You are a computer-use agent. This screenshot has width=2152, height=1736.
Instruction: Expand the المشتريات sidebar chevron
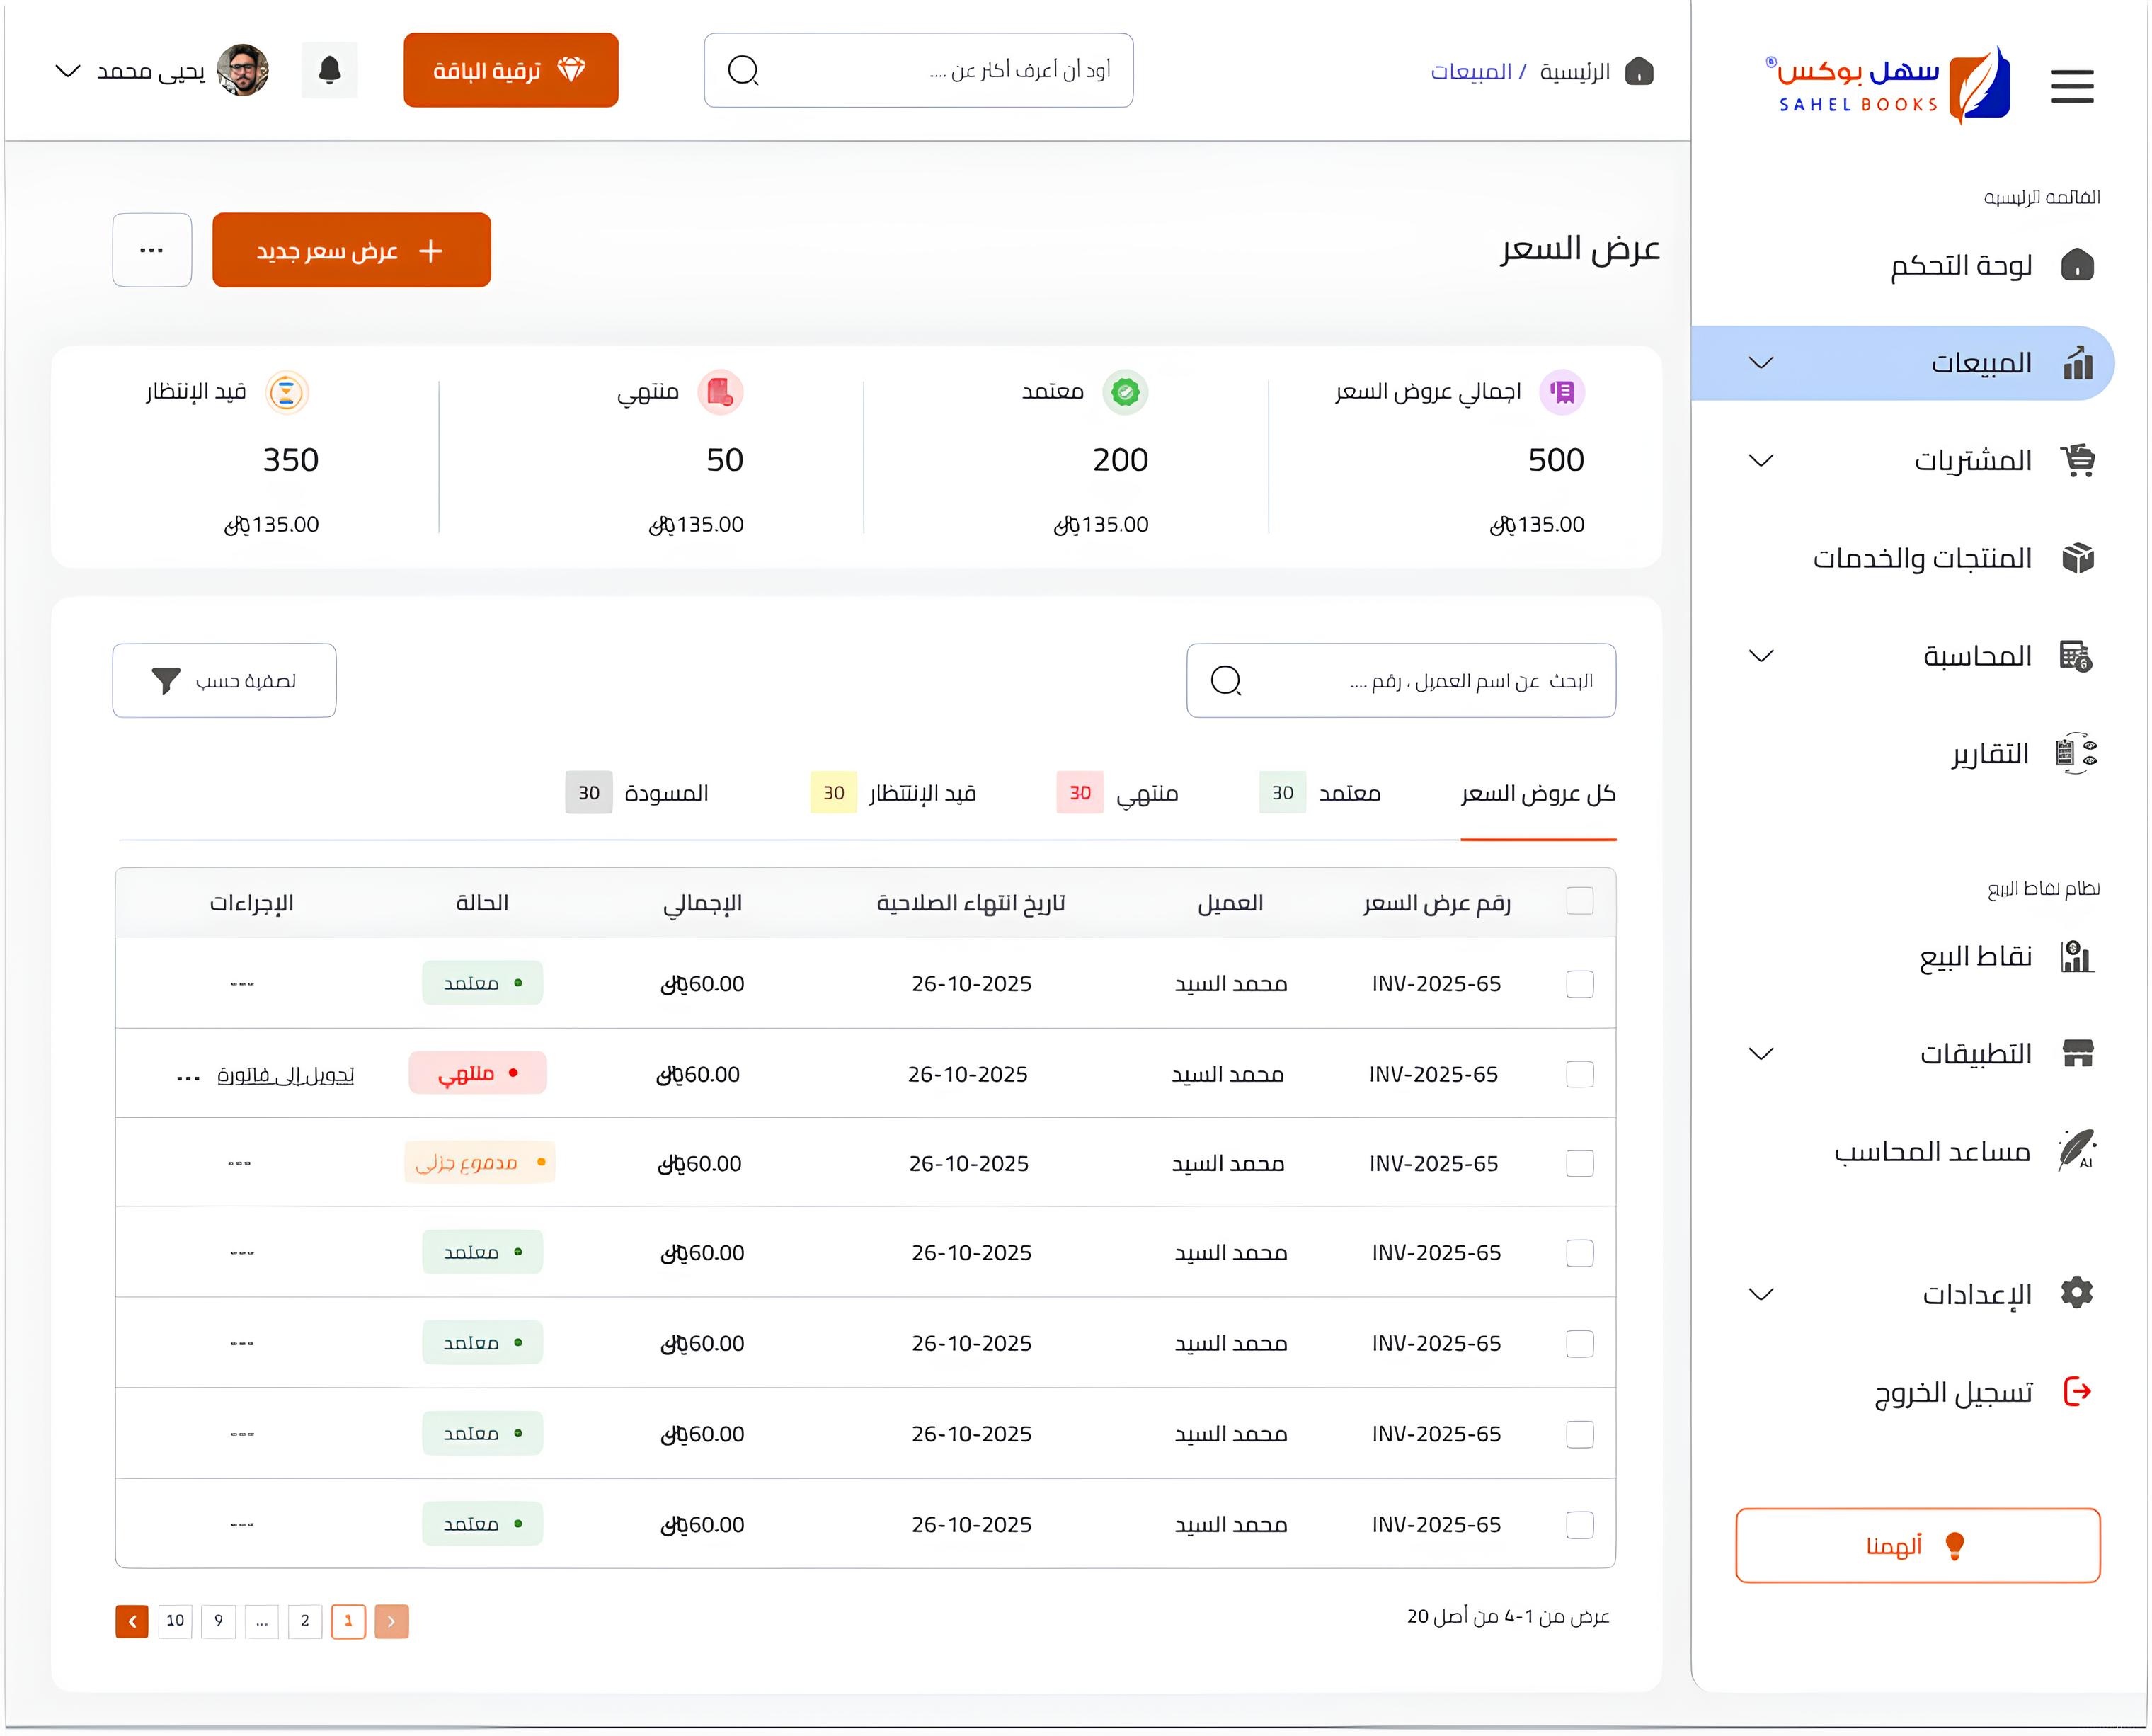(x=1761, y=460)
